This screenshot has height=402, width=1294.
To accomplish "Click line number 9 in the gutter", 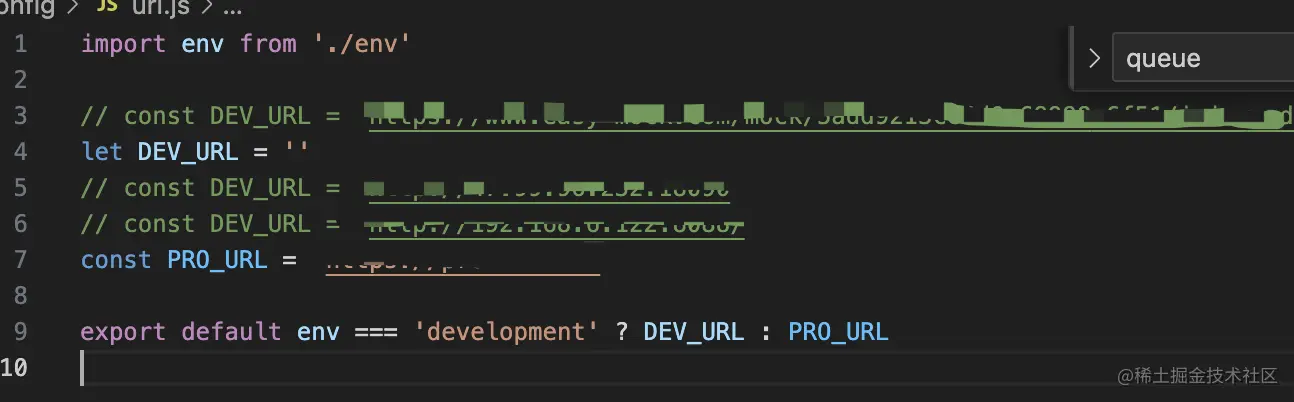I will pos(21,332).
